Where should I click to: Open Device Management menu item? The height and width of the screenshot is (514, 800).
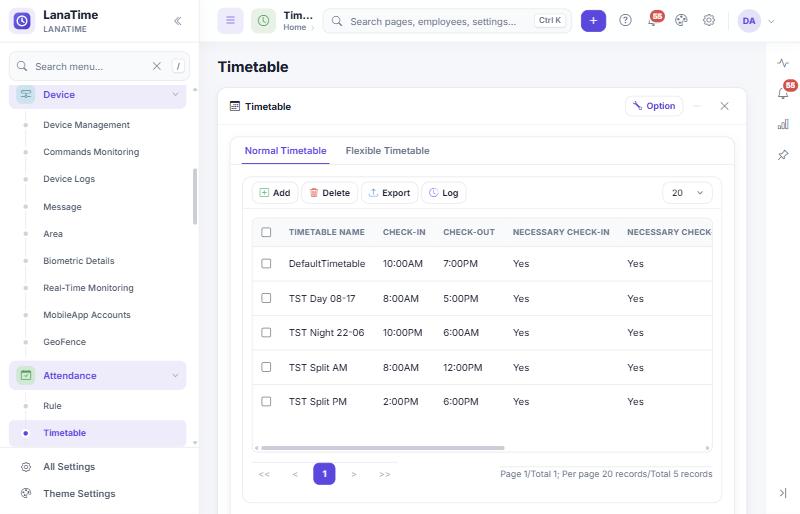pyautogui.click(x=86, y=125)
